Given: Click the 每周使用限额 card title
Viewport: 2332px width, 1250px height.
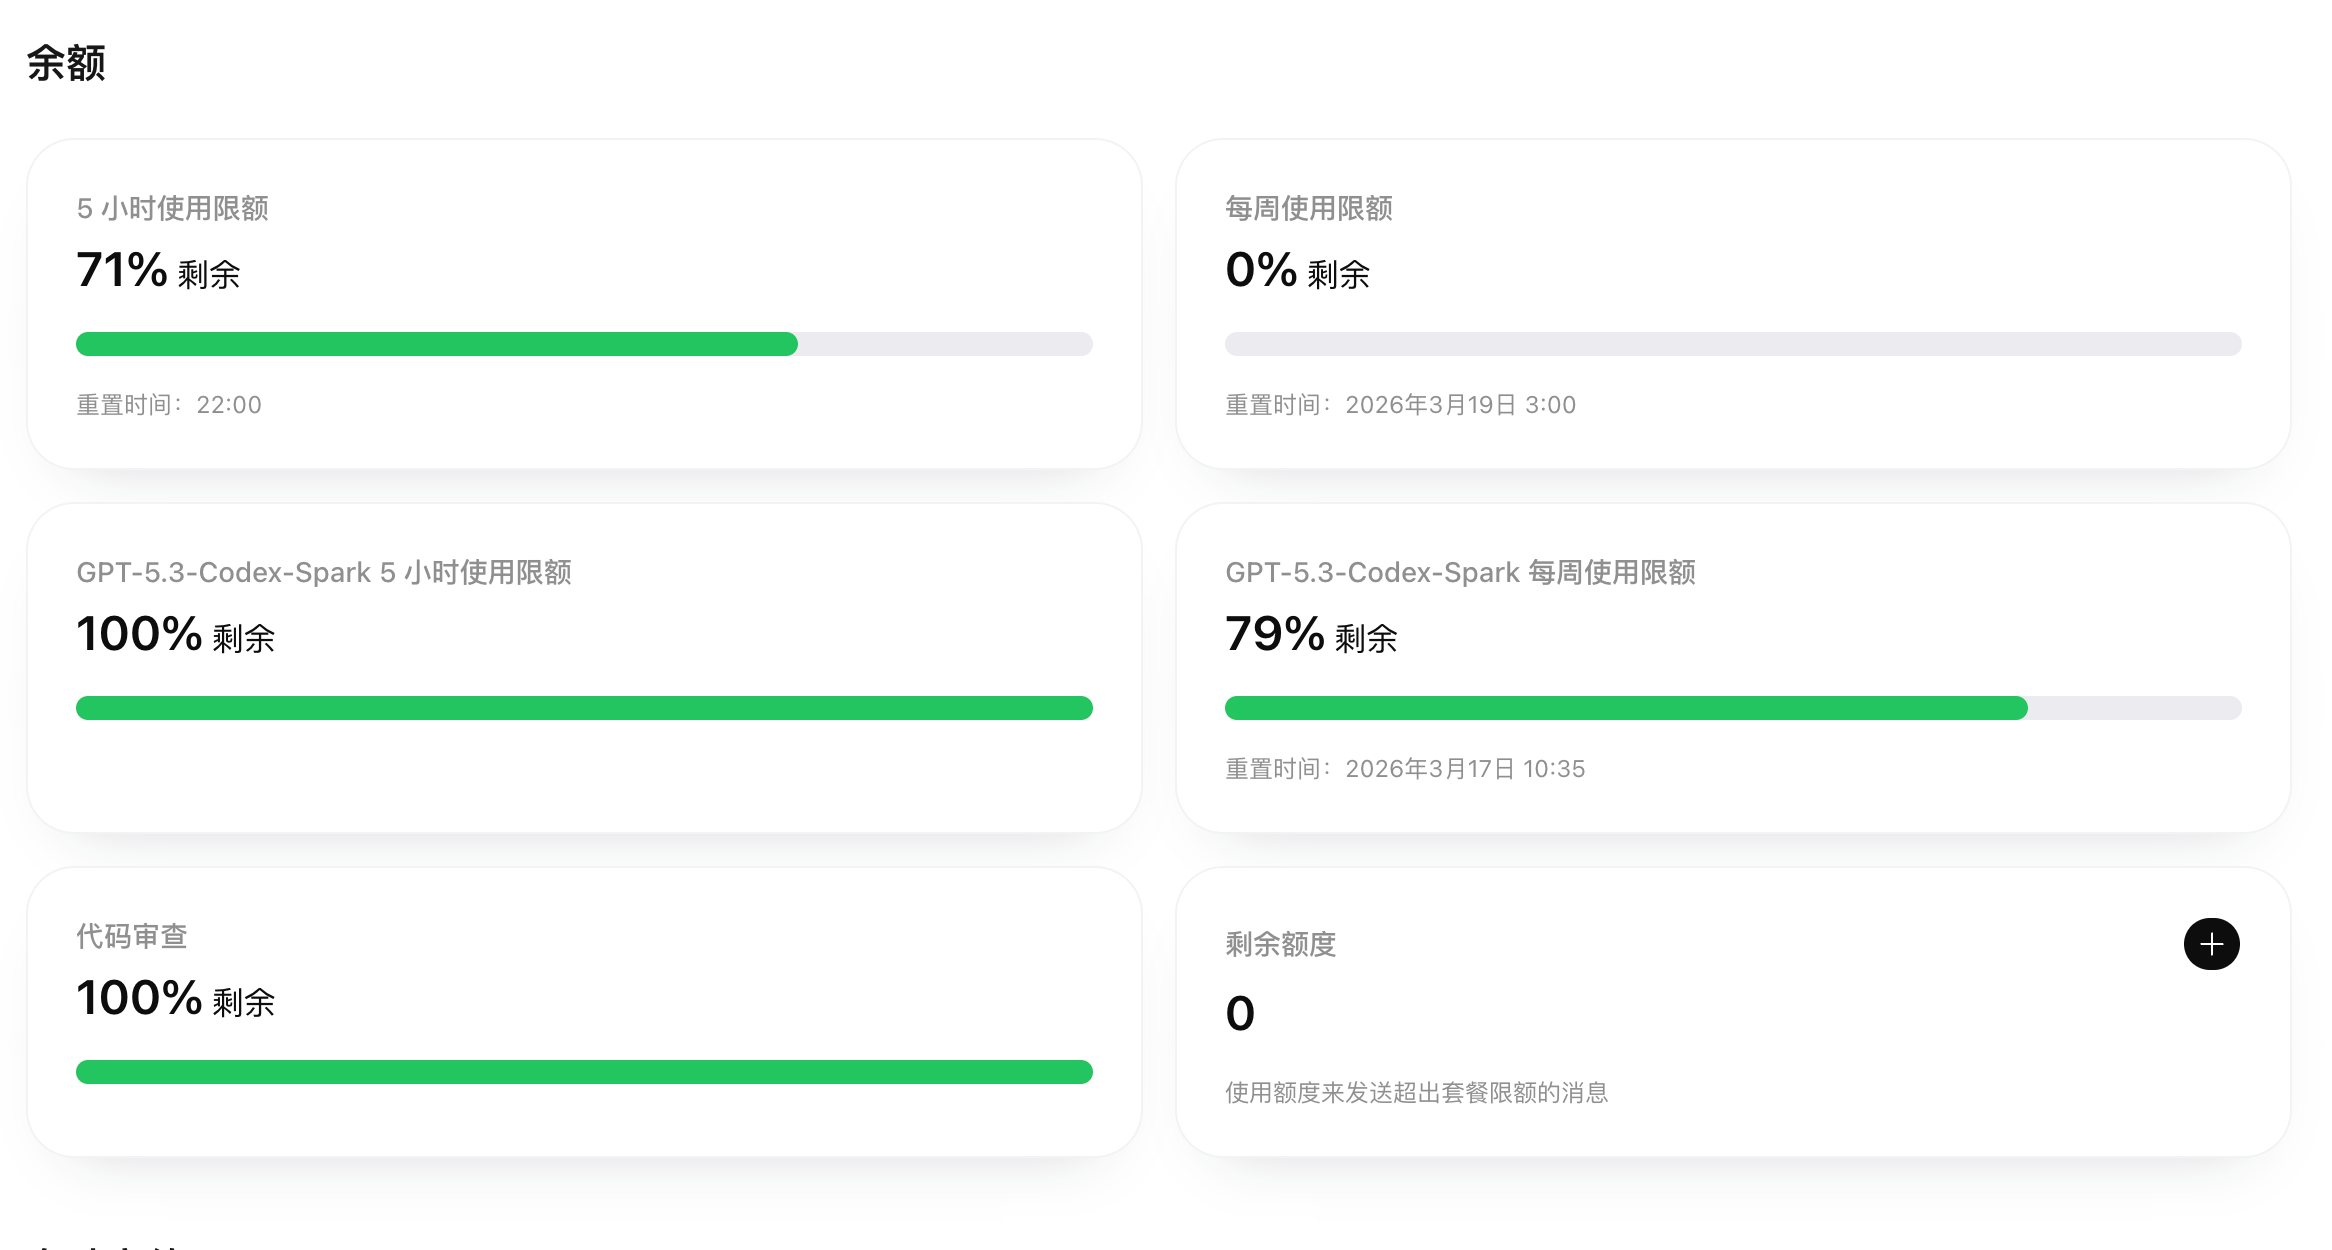Looking at the screenshot, I should [1309, 208].
